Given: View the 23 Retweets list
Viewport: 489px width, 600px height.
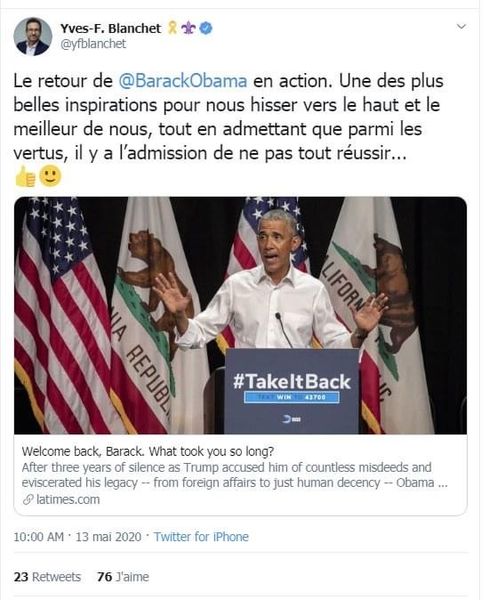Looking at the screenshot, I should point(47,577).
